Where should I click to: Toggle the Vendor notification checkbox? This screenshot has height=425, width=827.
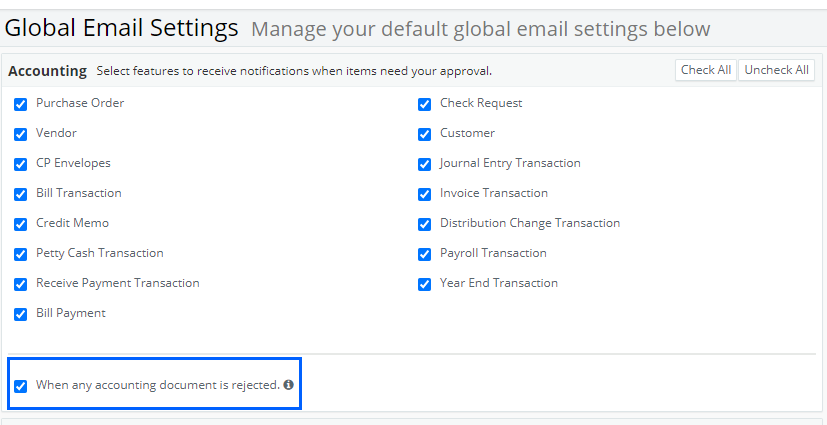click(21, 134)
